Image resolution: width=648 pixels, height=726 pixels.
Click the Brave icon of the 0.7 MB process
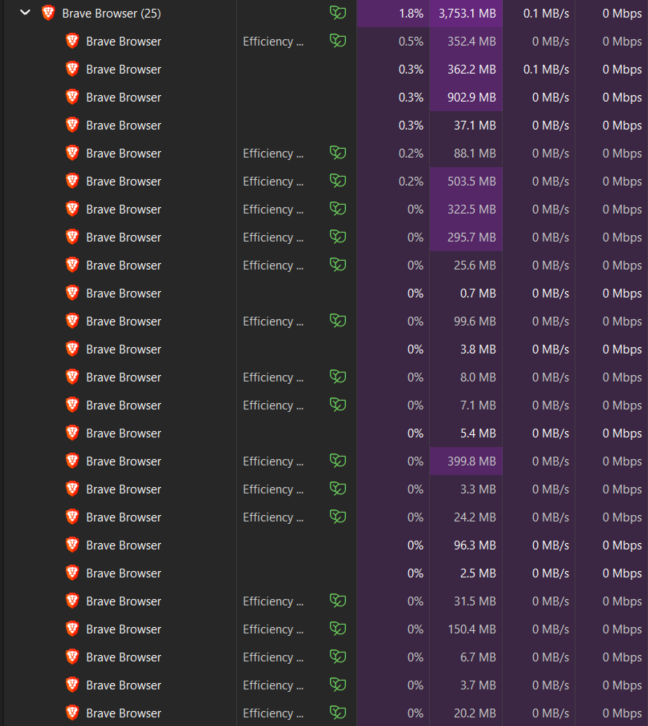click(72, 293)
